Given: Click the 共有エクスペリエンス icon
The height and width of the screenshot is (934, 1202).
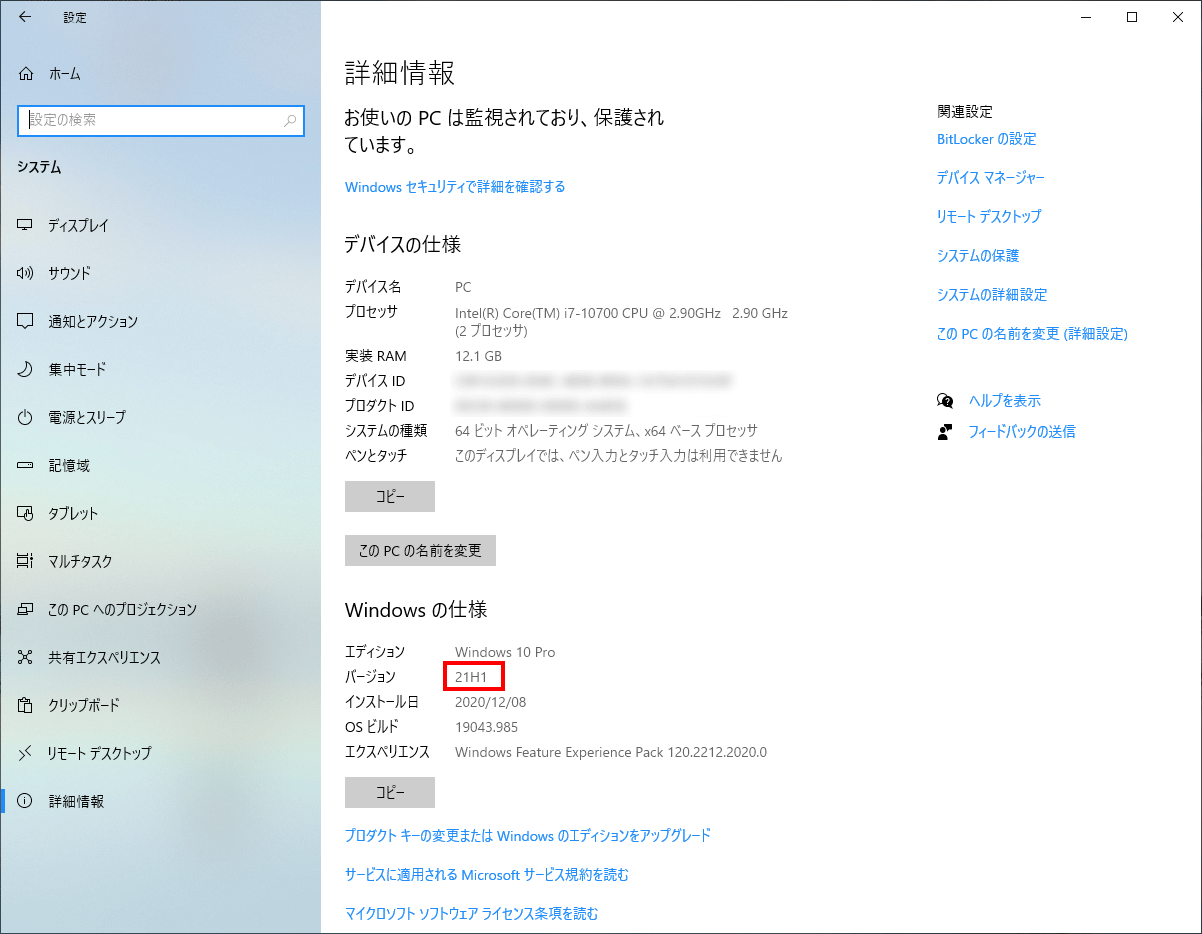Looking at the screenshot, I should coord(26,657).
